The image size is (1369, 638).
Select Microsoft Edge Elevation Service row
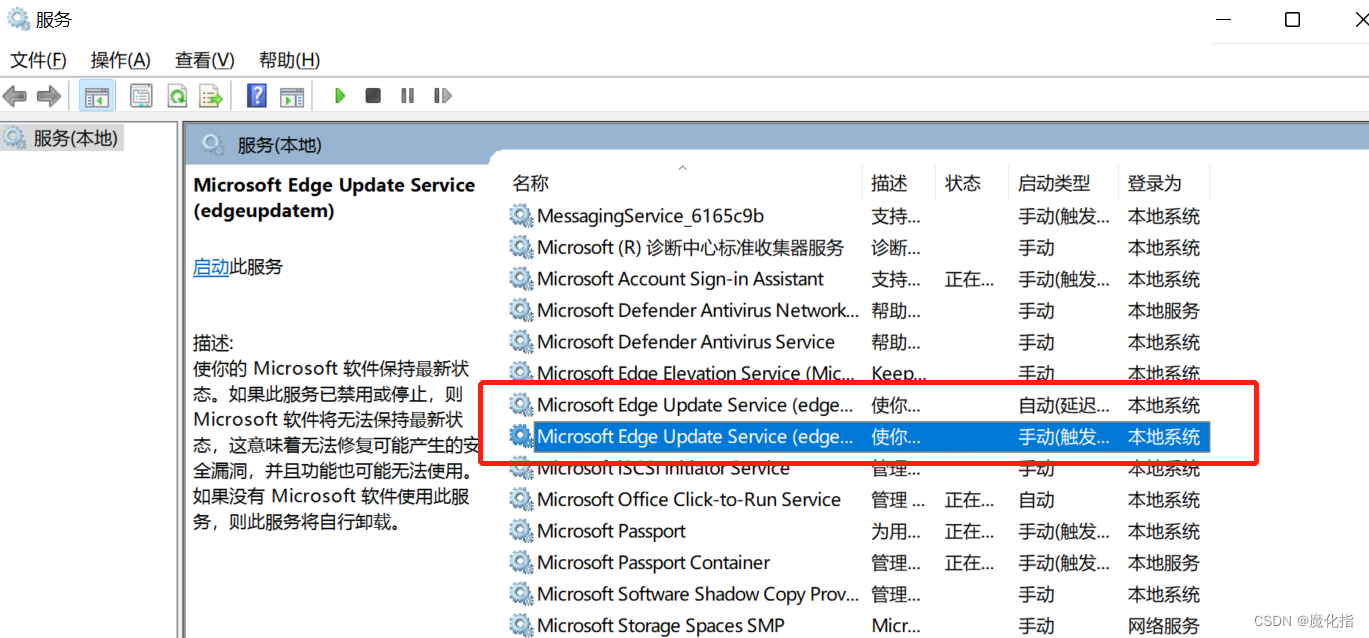pos(857,373)
